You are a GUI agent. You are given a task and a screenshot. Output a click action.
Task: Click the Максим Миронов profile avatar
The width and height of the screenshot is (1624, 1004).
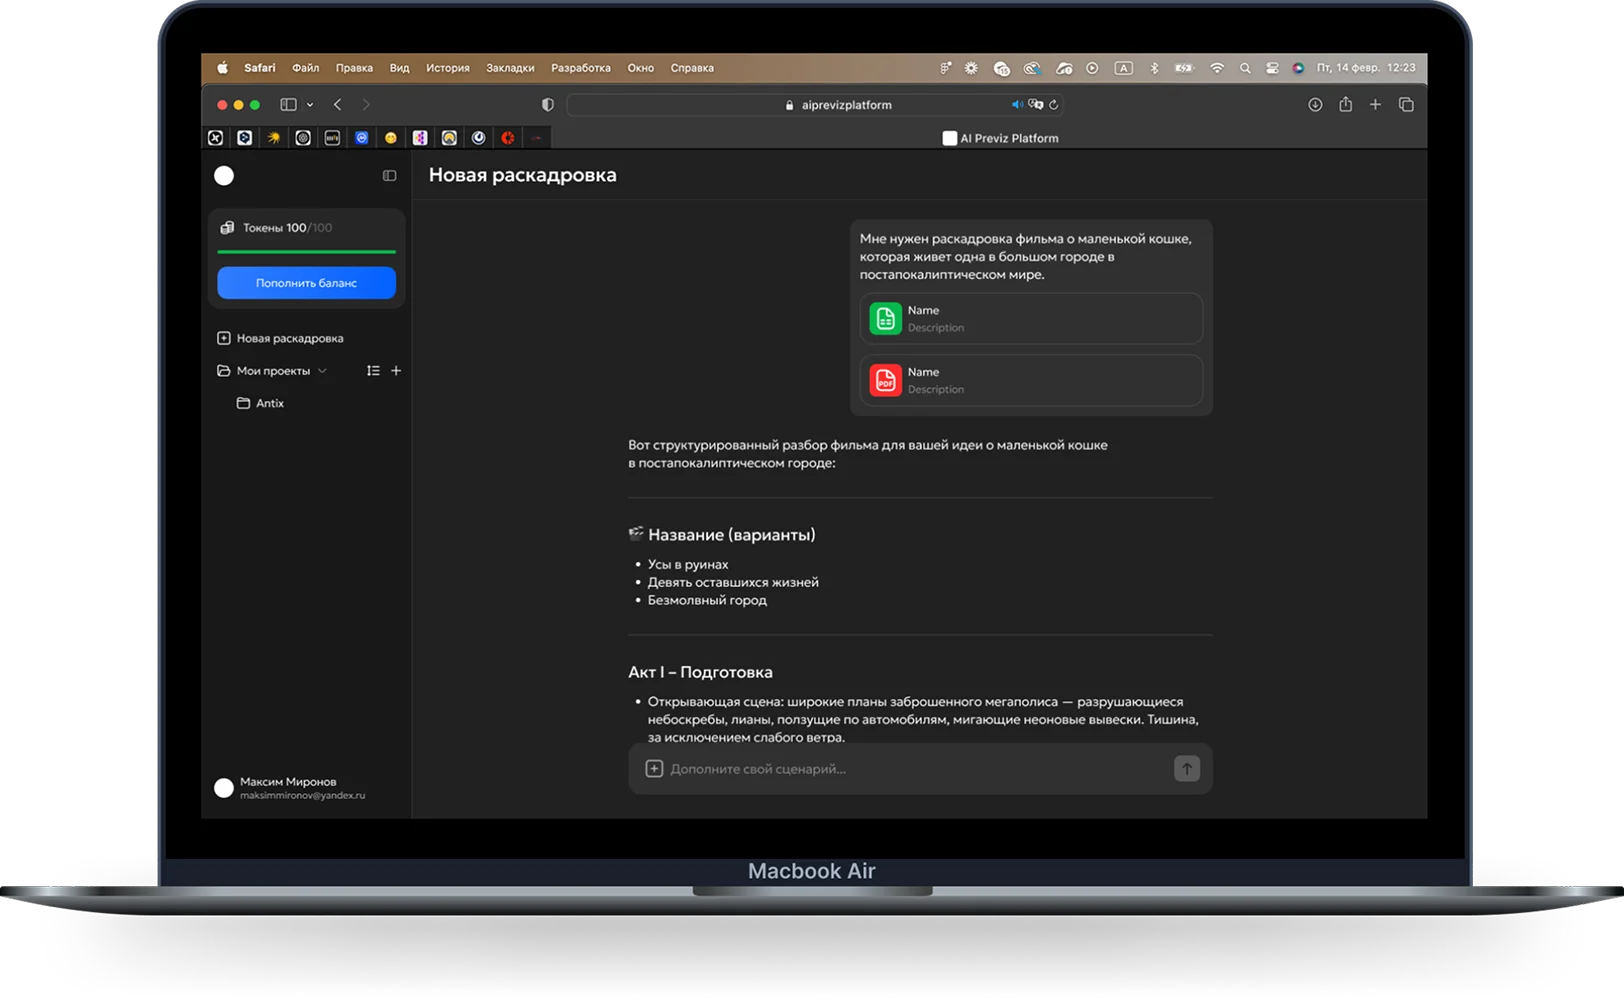pos(224,788)
